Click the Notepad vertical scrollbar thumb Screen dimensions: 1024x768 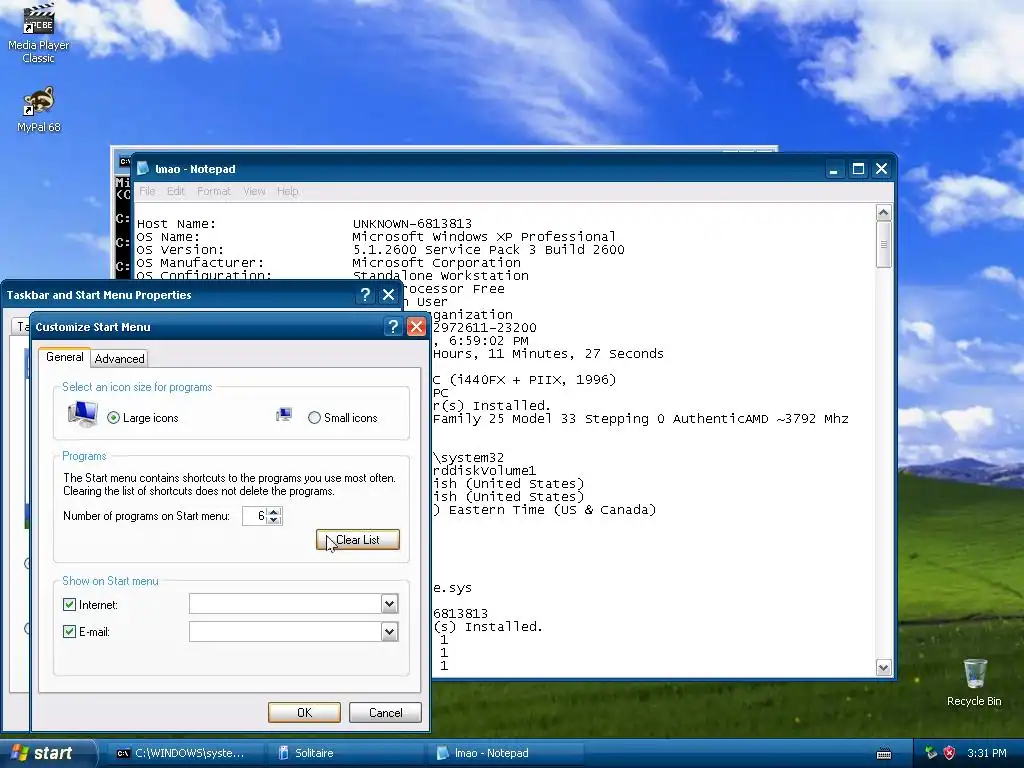(884, 244)
